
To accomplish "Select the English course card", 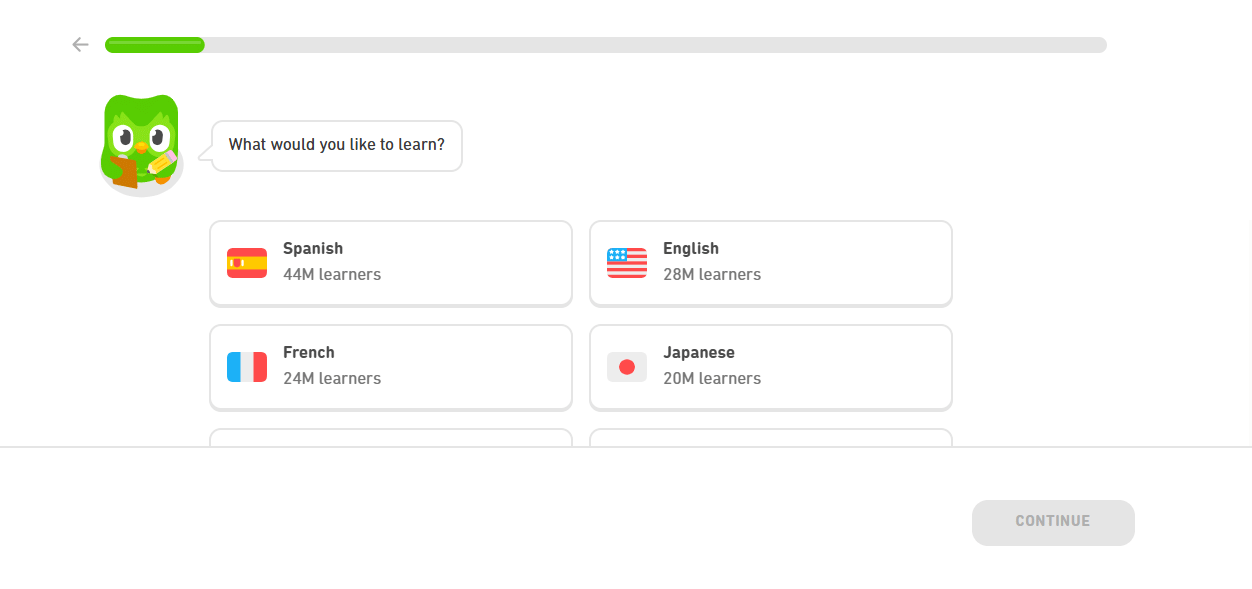I will click(x=770, y=262).
